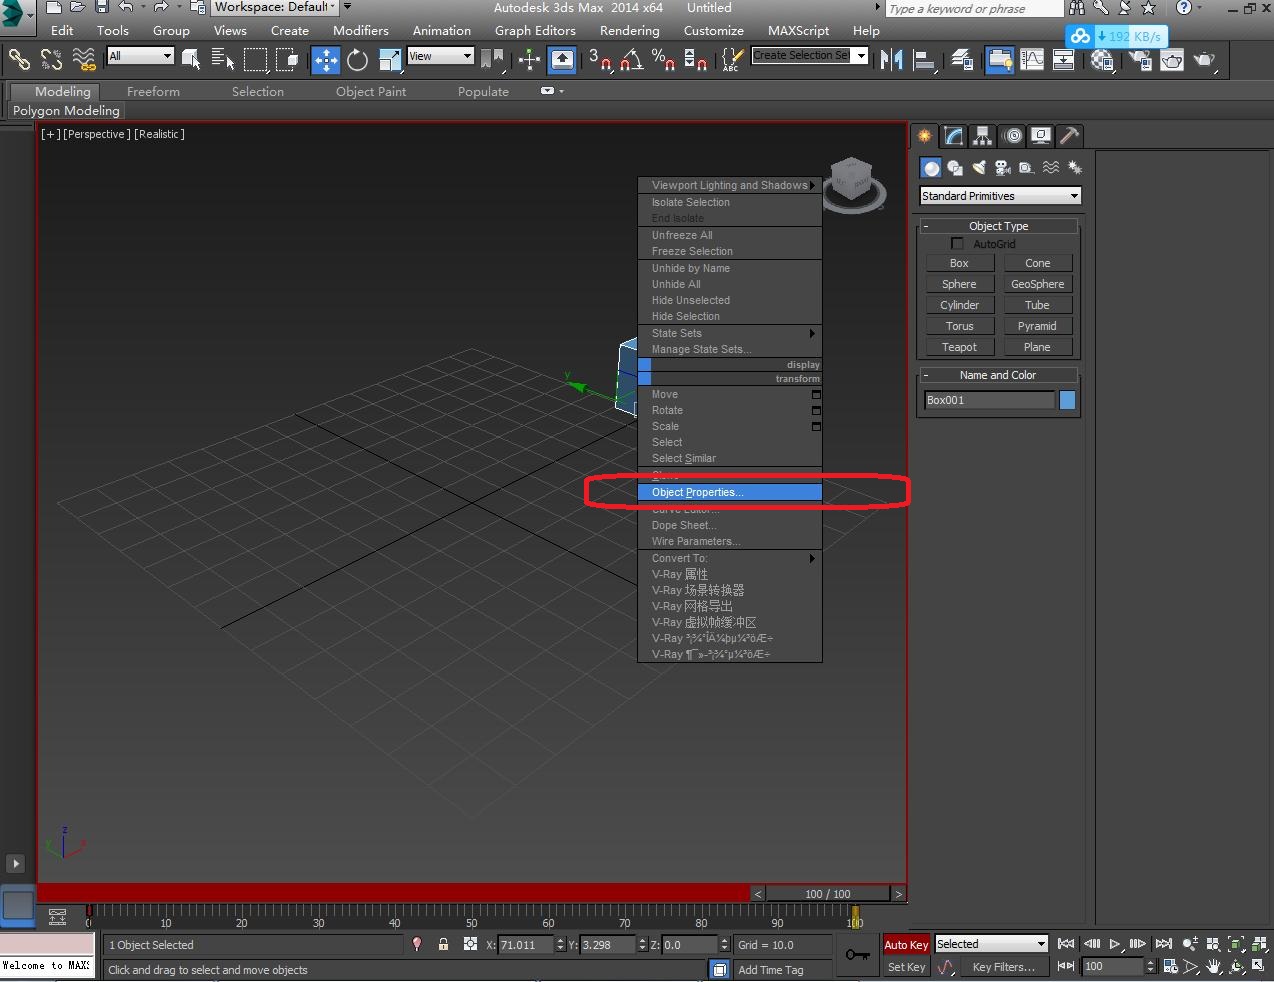Create a Box primitive button
This screenshot has width=1274, height=982.
[959, 263]
